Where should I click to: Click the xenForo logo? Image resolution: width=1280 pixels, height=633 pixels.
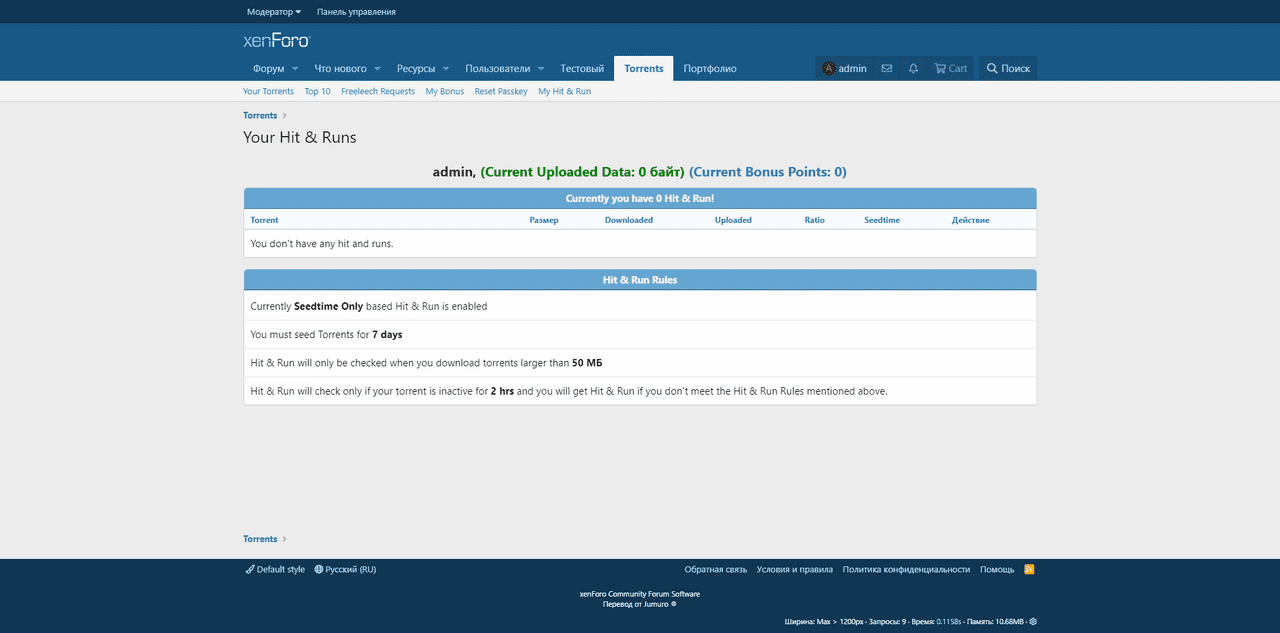[277, 41]
